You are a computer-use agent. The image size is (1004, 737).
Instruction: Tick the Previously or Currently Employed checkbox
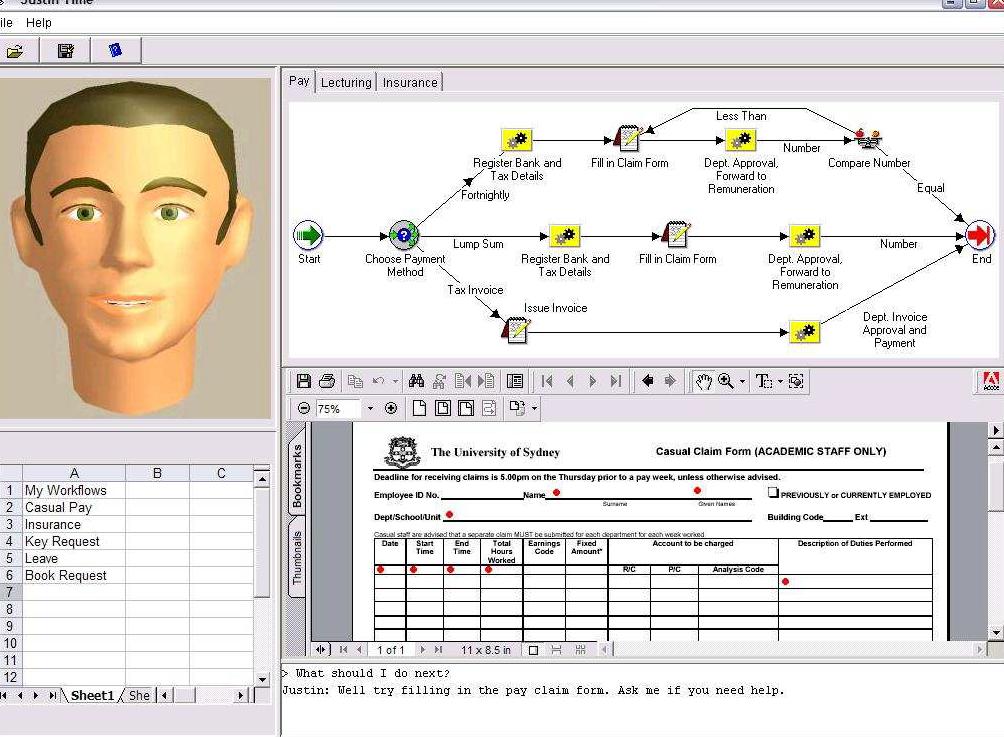point(773,492)
